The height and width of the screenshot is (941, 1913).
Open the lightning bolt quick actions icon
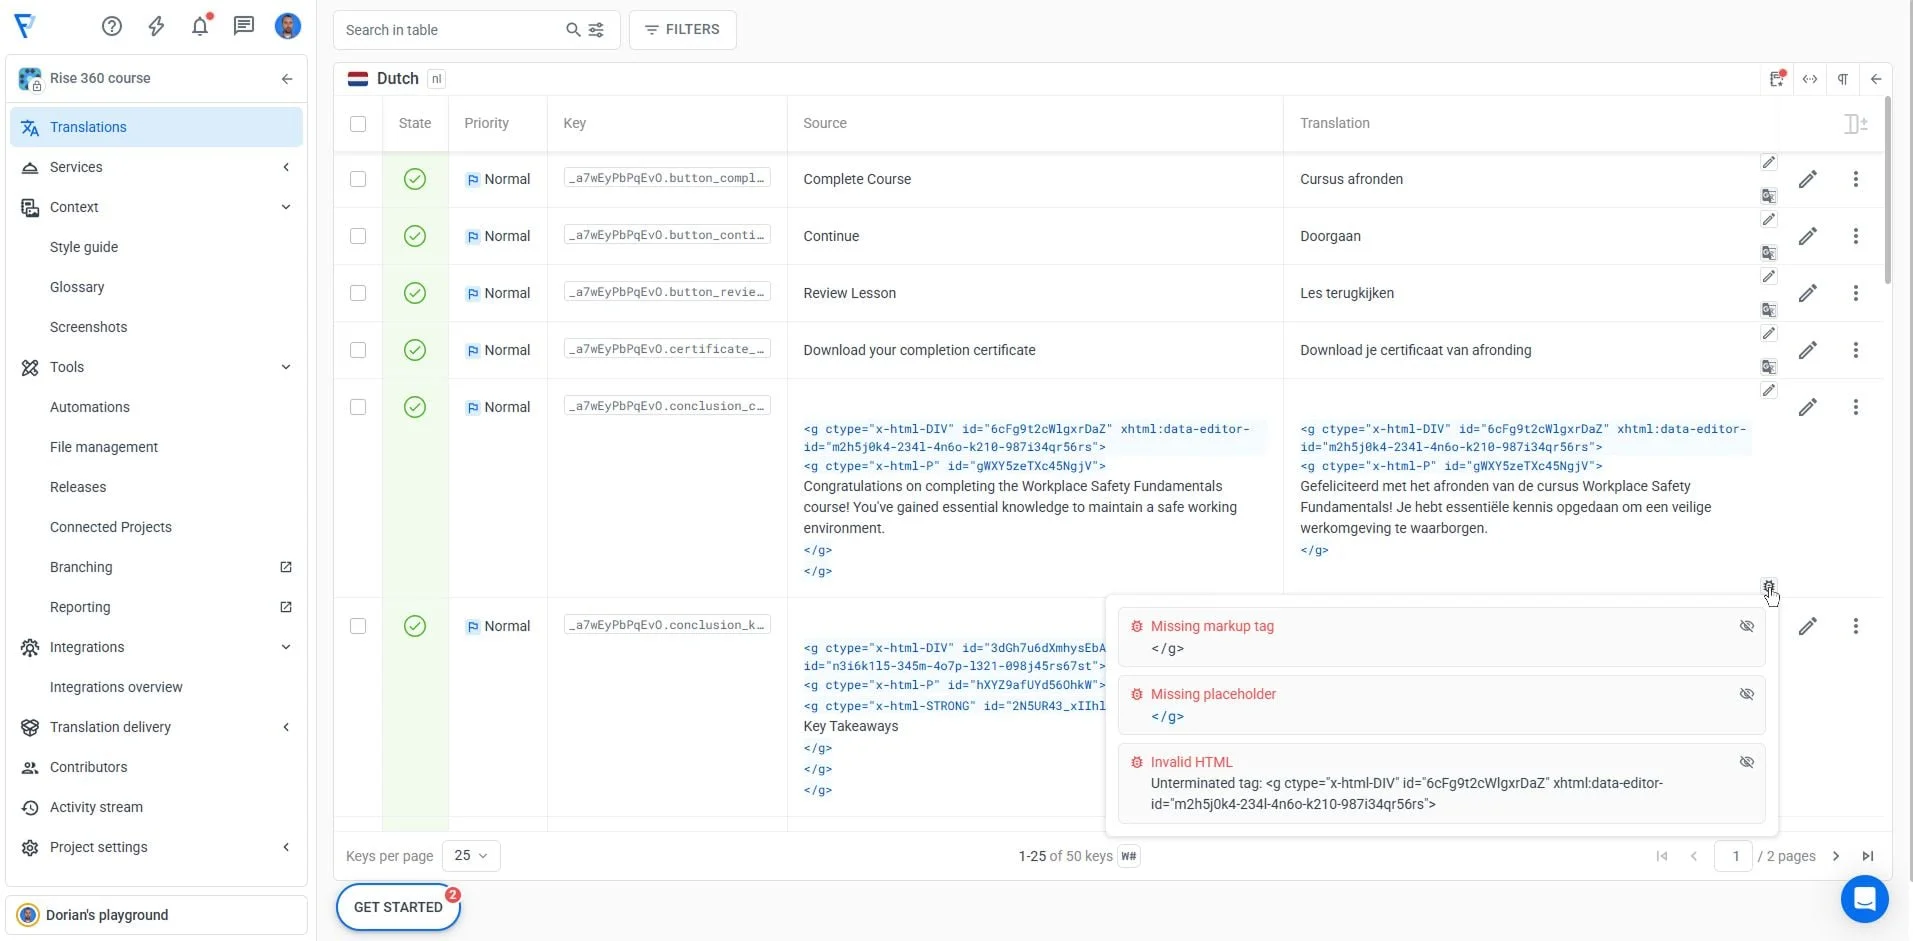156,26
